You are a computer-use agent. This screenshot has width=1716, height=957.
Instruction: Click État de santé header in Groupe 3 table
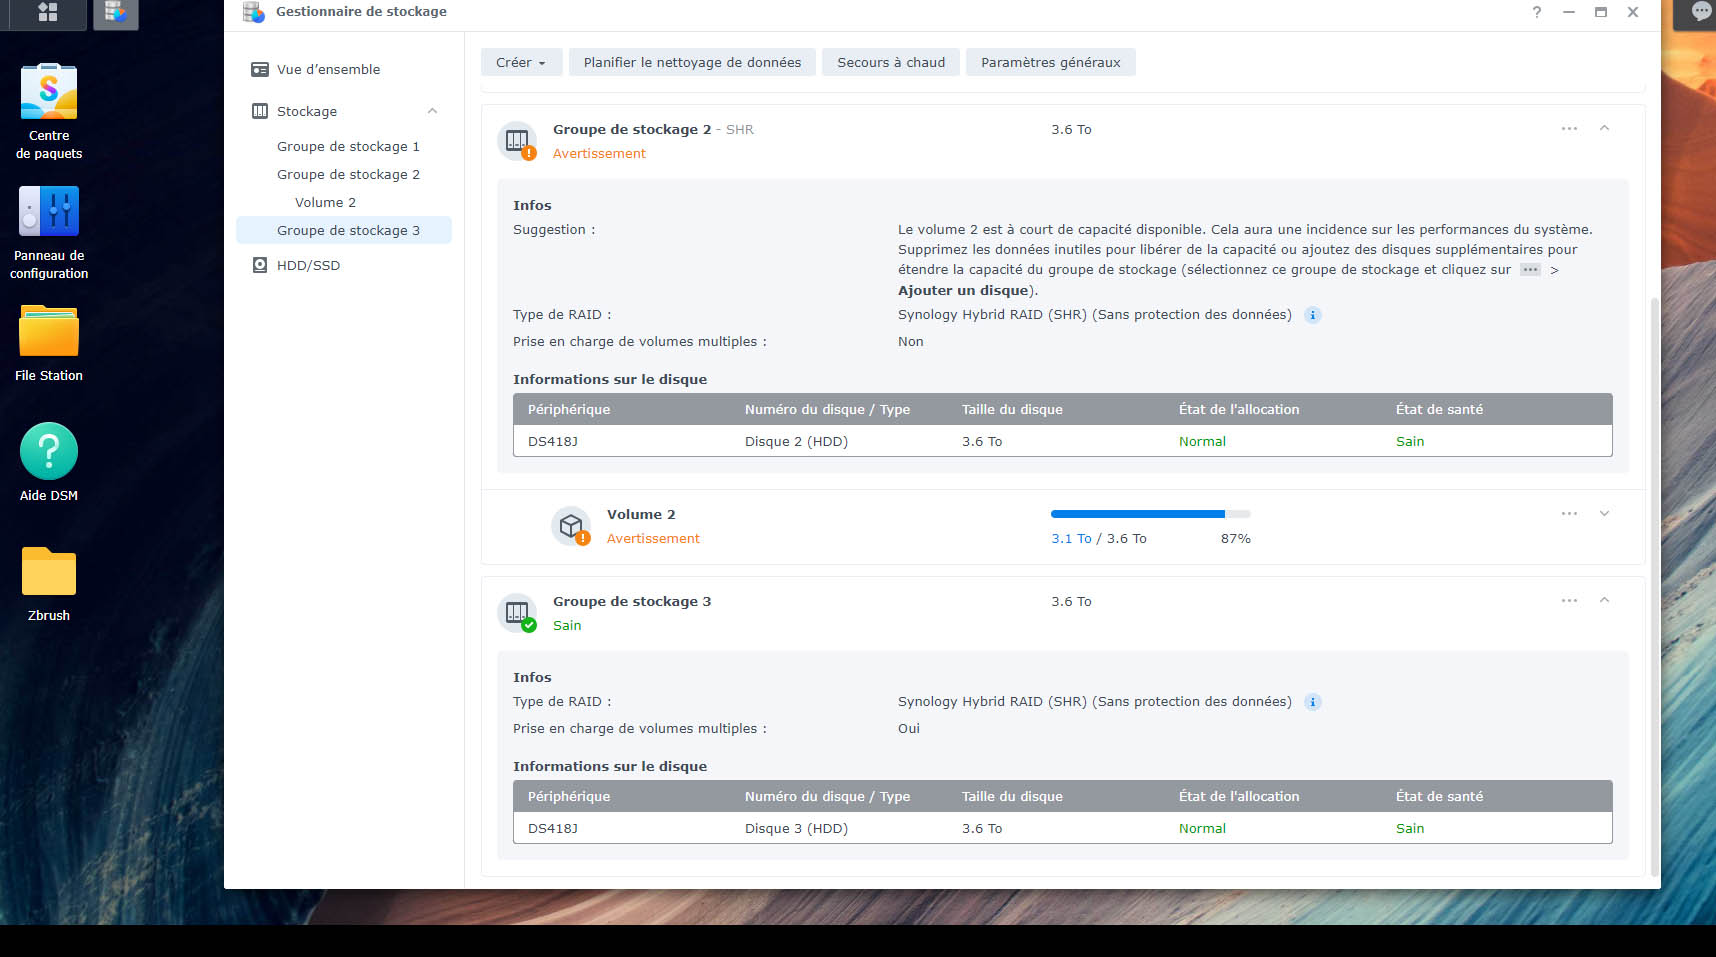tap(1439, 796)
